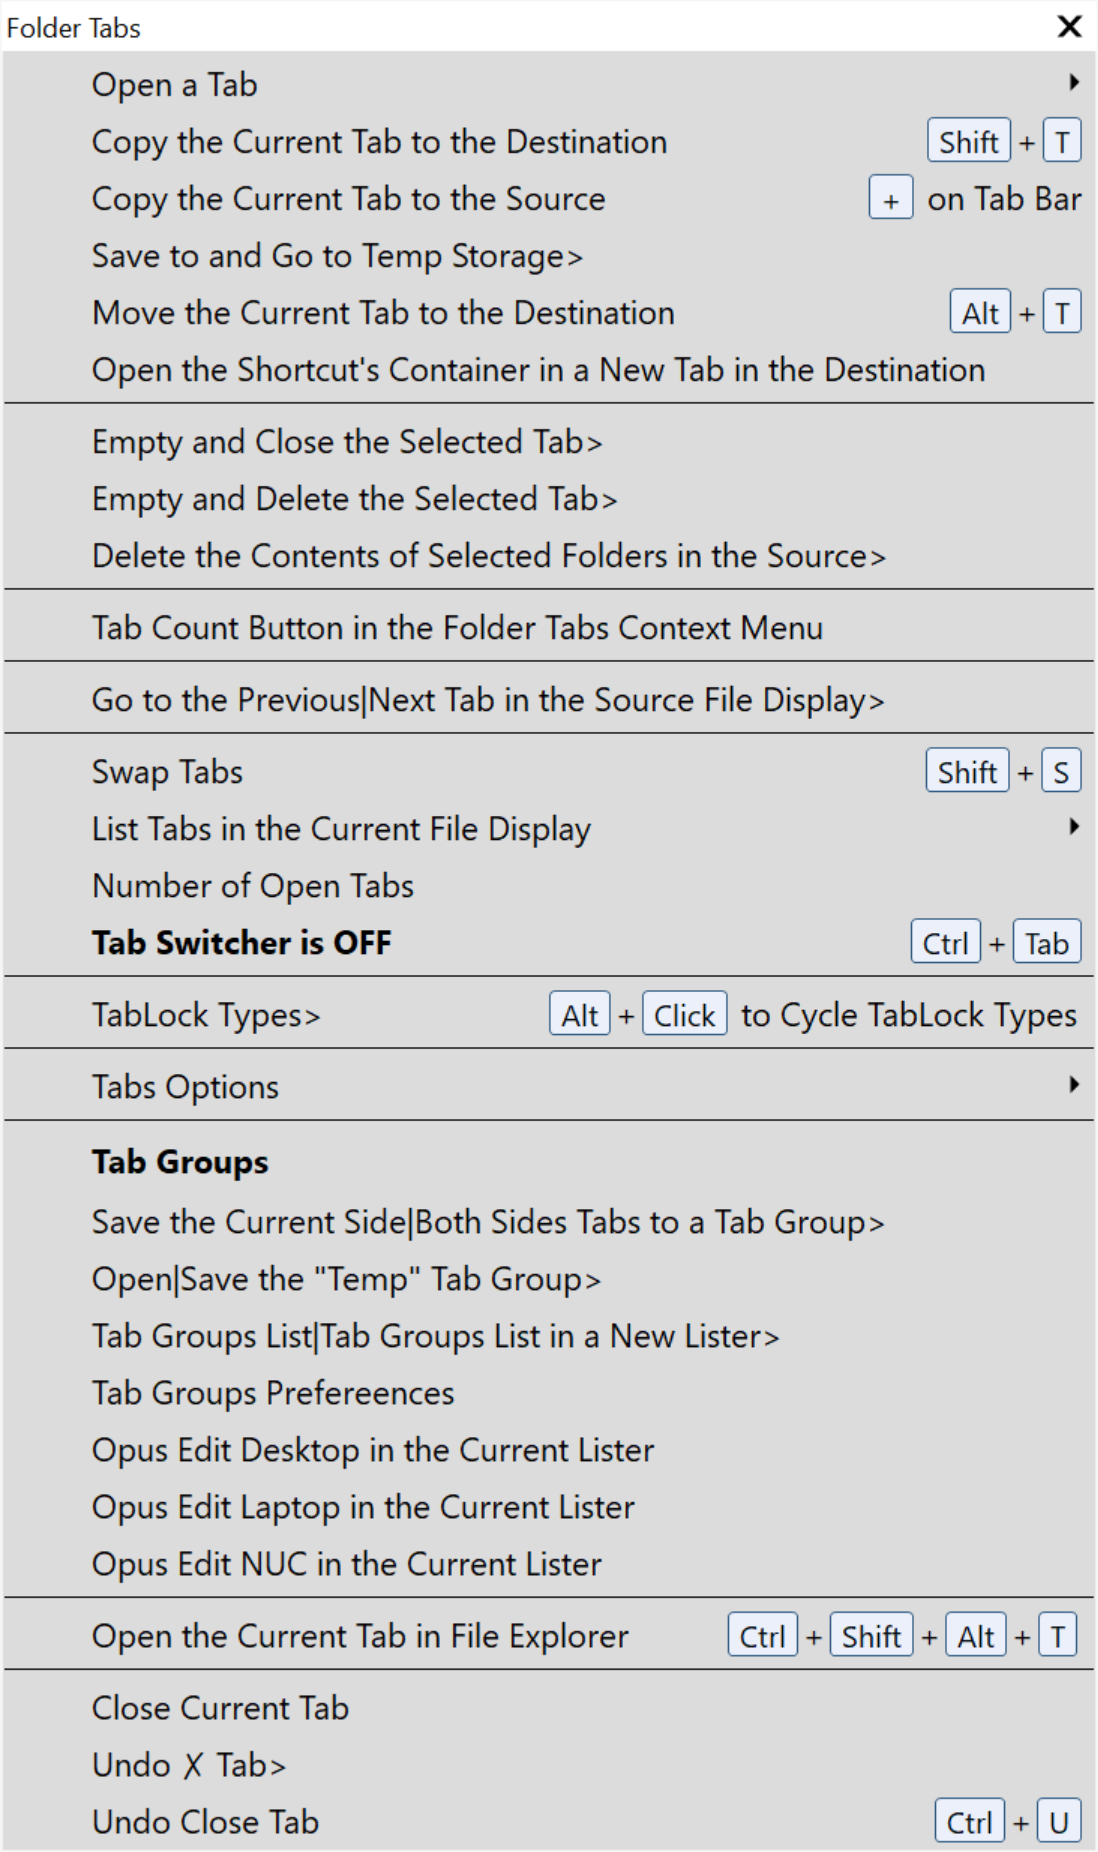Image resolution: width=1098 pixels, height=1852 pixels.
Task: Select Swap Tabs
Action: 167,772
